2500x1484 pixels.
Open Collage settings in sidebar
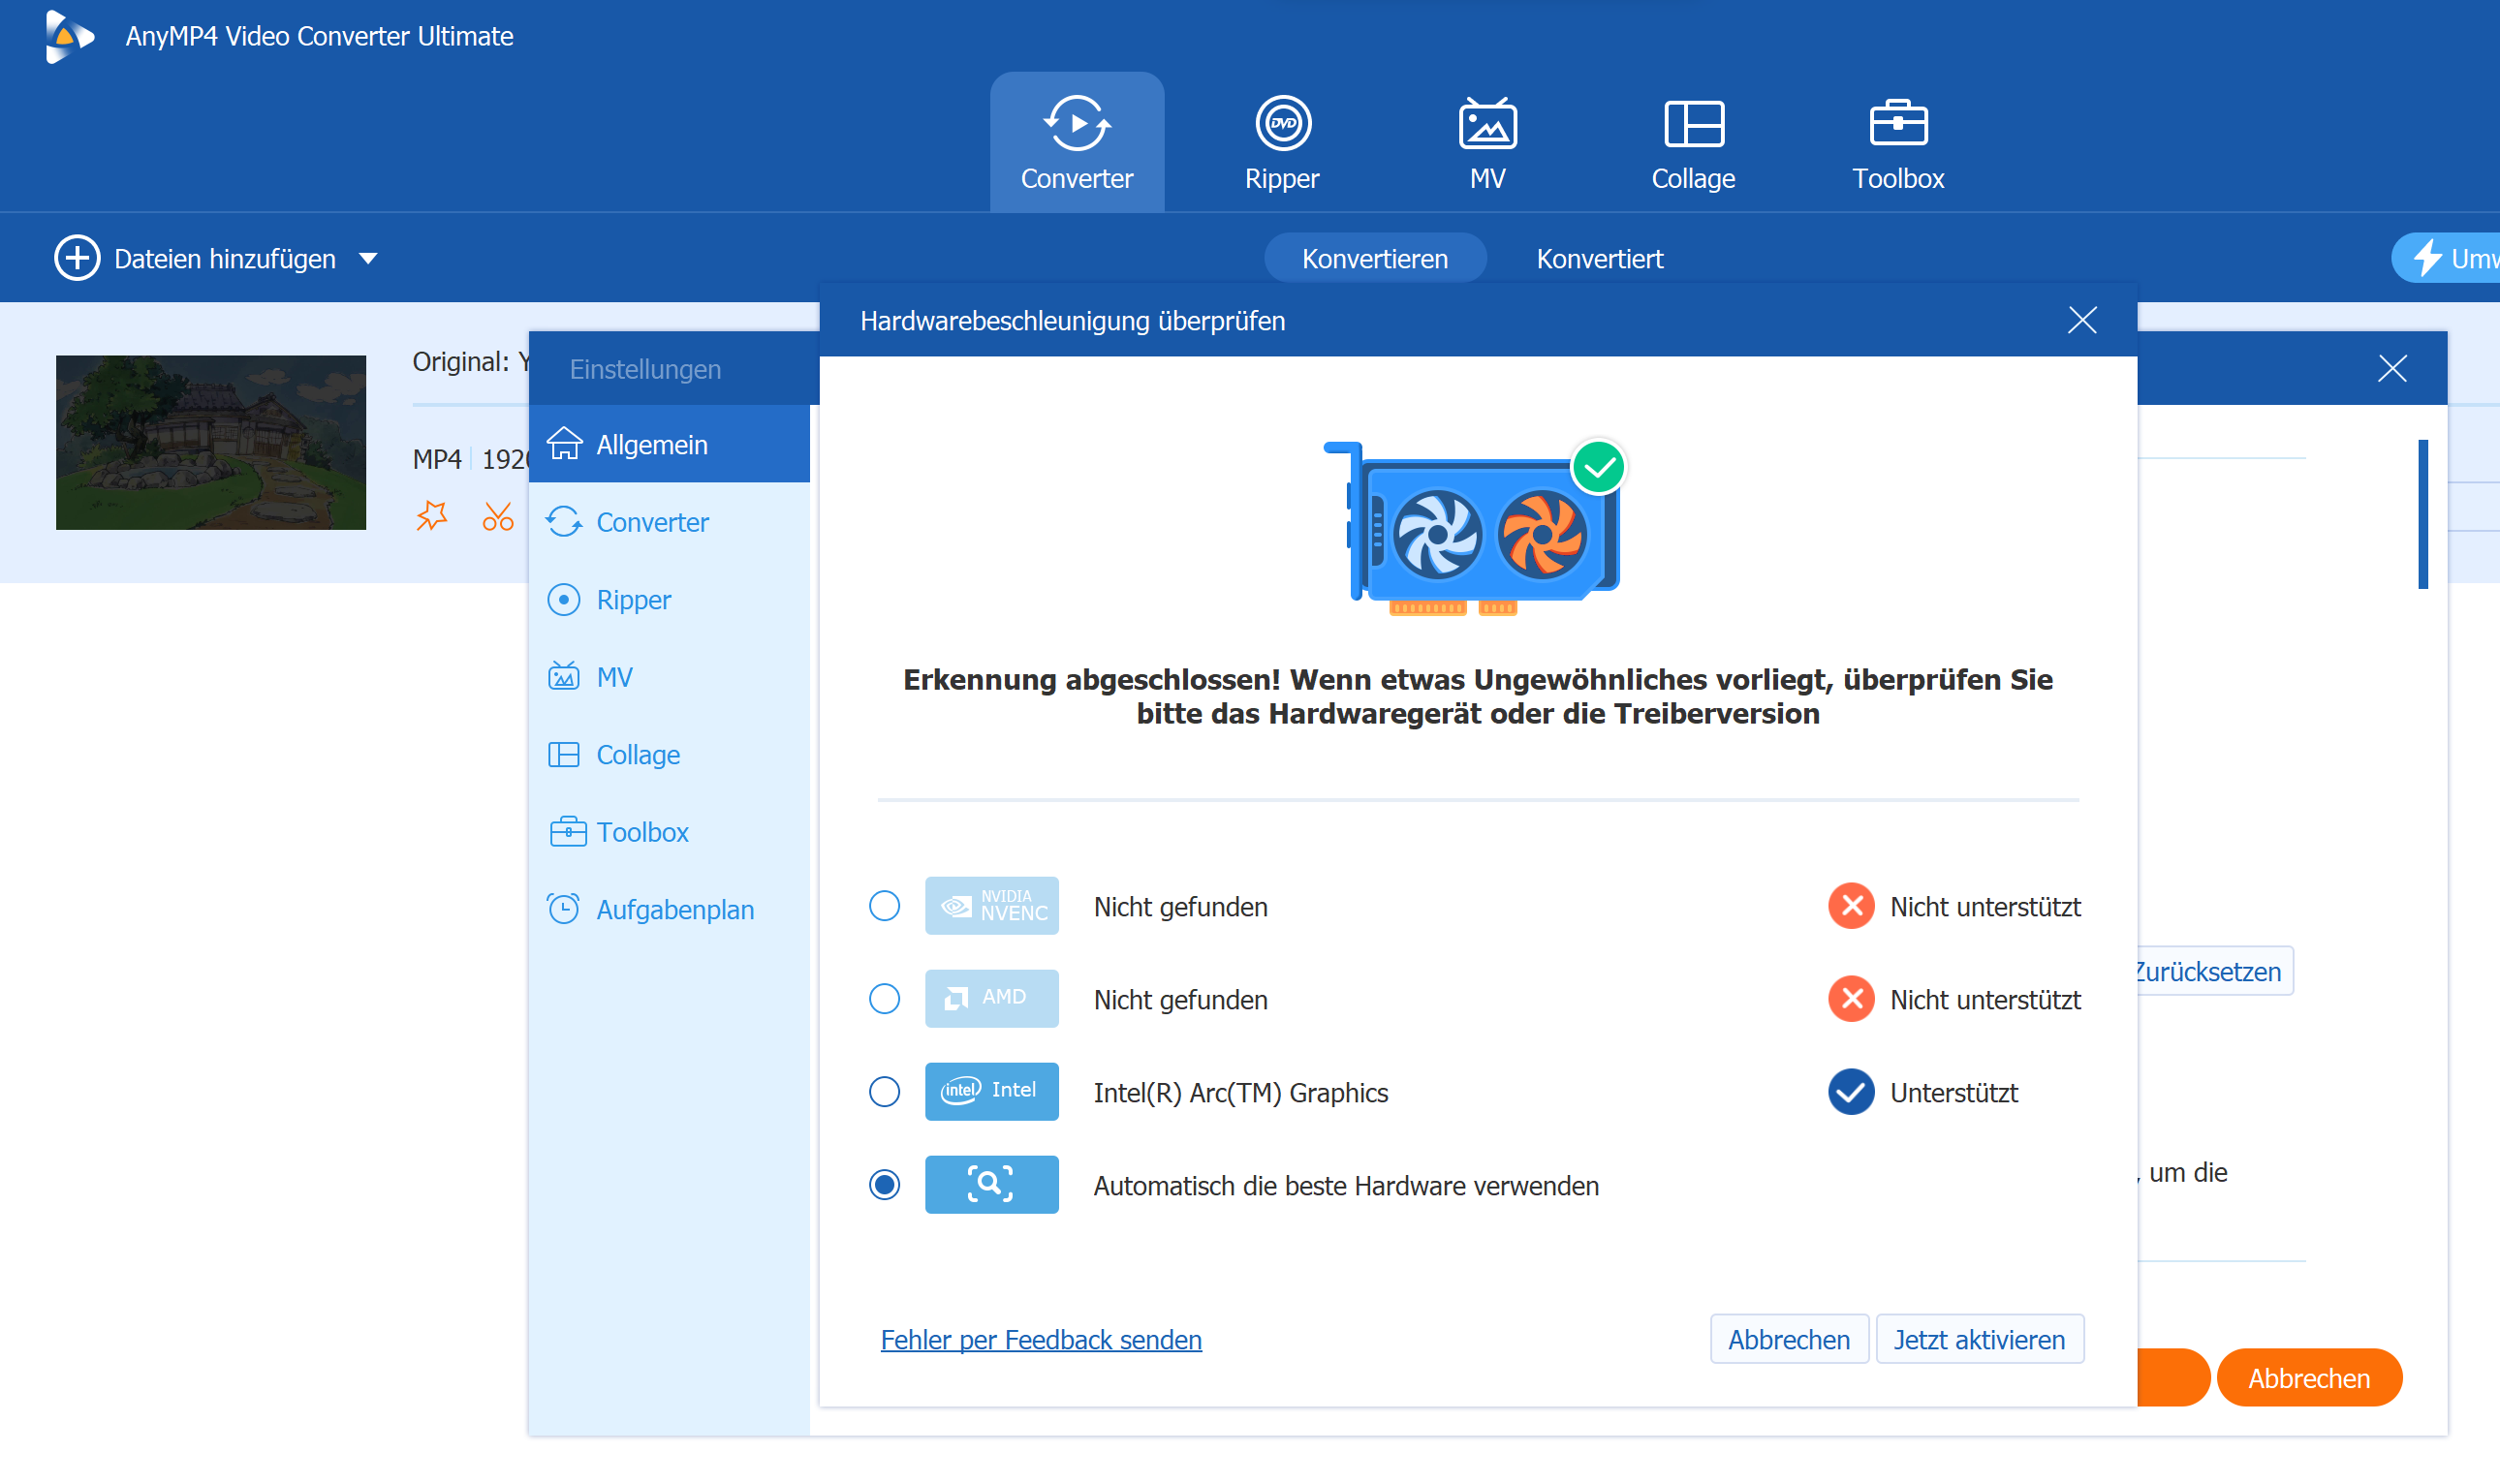(669, 754)
